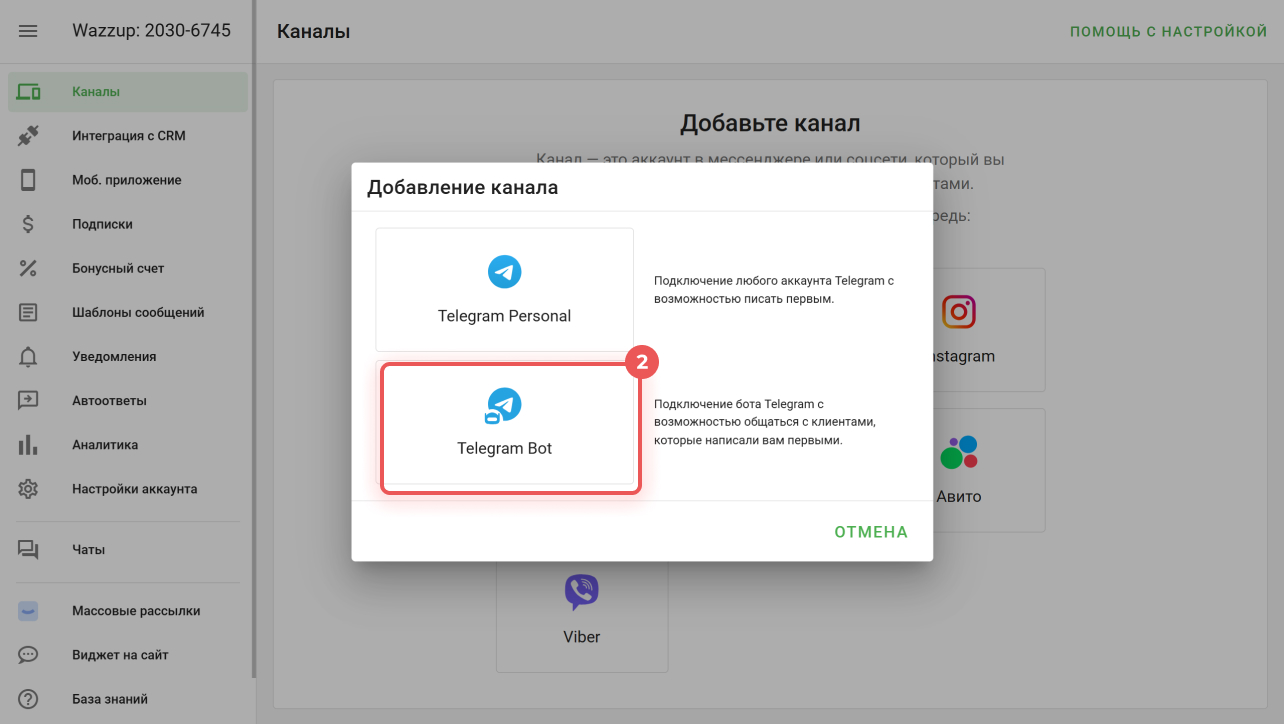The image size is (1284, 724).
Task: Open Настройки аккаунта section
Action: click(128, 489)
